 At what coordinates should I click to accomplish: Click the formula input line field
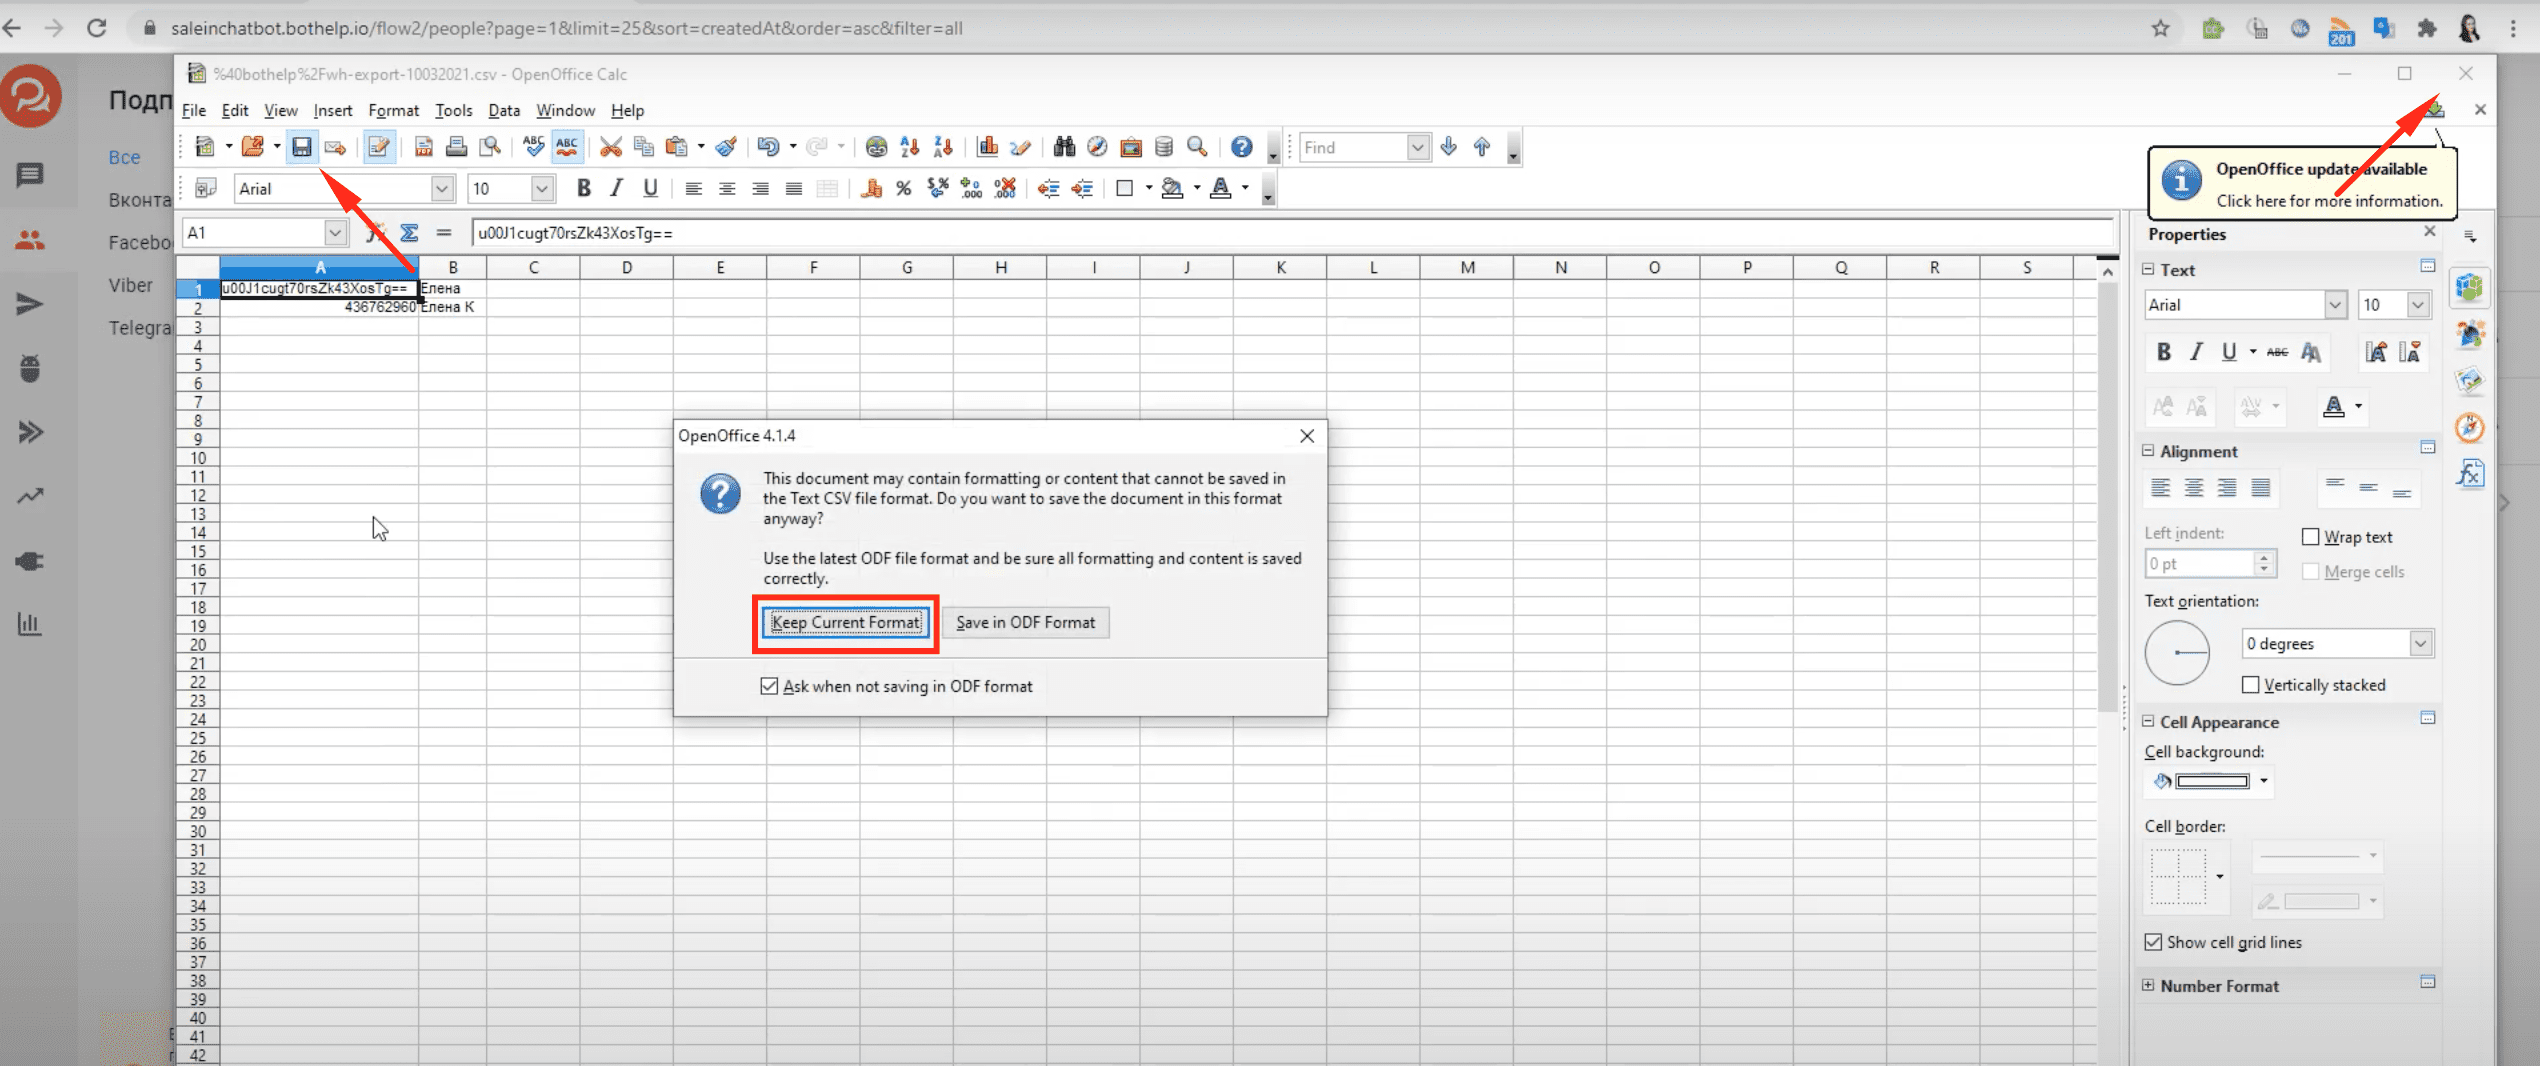[1293, 233]
